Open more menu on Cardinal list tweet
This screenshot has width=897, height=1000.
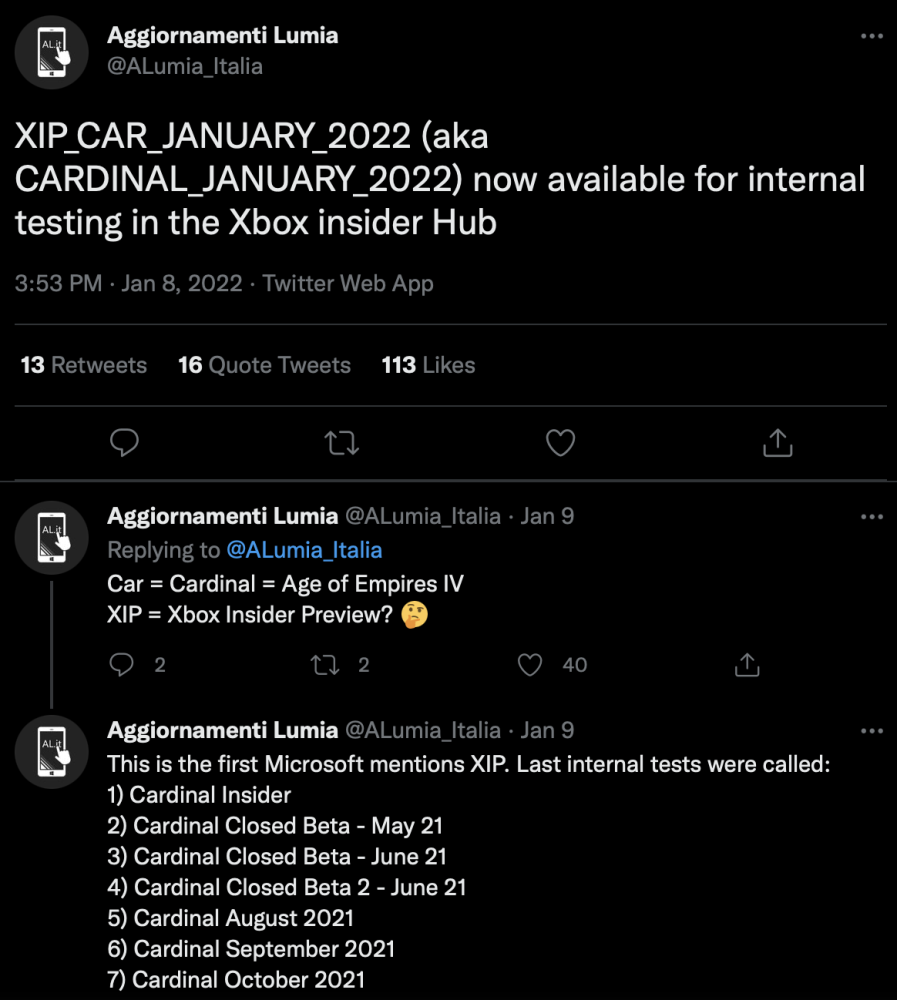872,731
